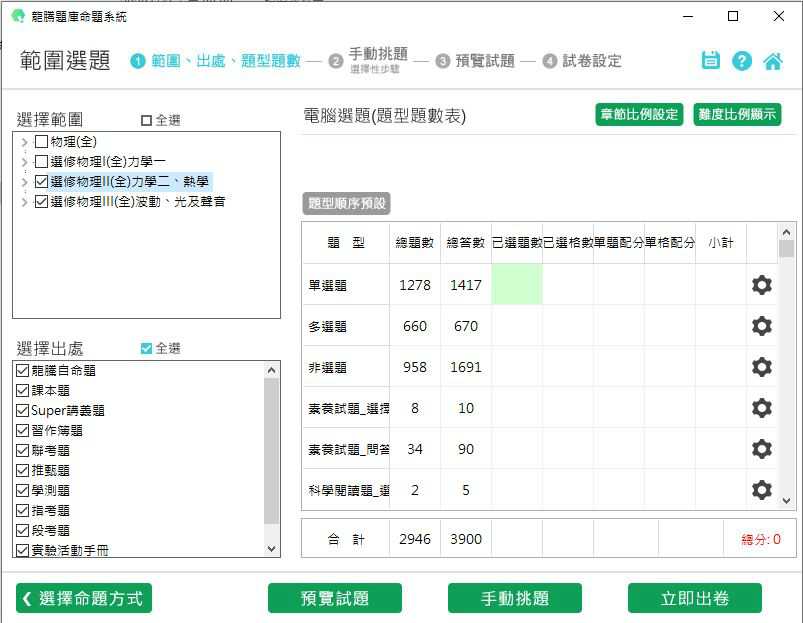Click 題型順序預設 button
This screenshot has height=623, width=803.
346,203
